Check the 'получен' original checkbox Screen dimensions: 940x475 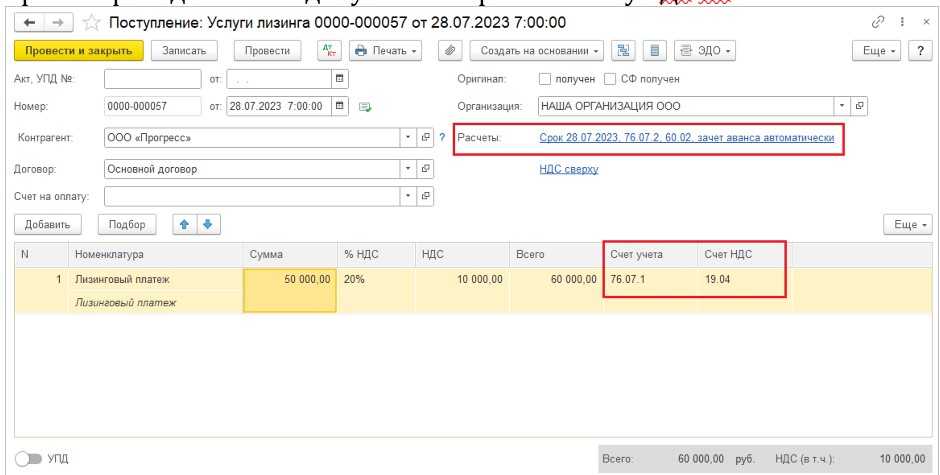point(545,79)
